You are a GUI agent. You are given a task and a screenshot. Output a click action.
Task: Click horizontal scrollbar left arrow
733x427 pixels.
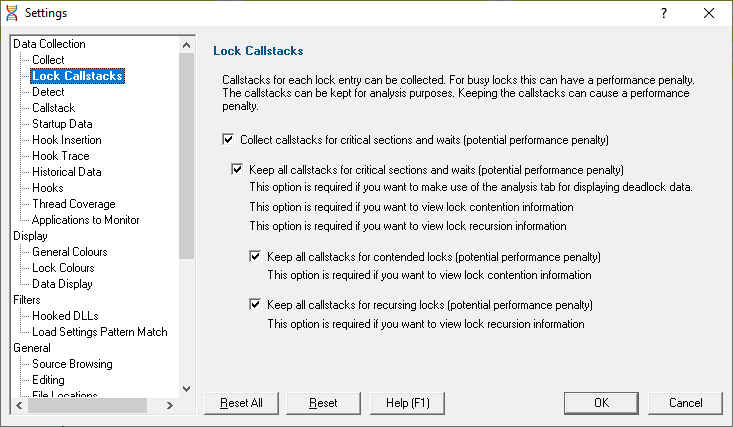(19, 405)
